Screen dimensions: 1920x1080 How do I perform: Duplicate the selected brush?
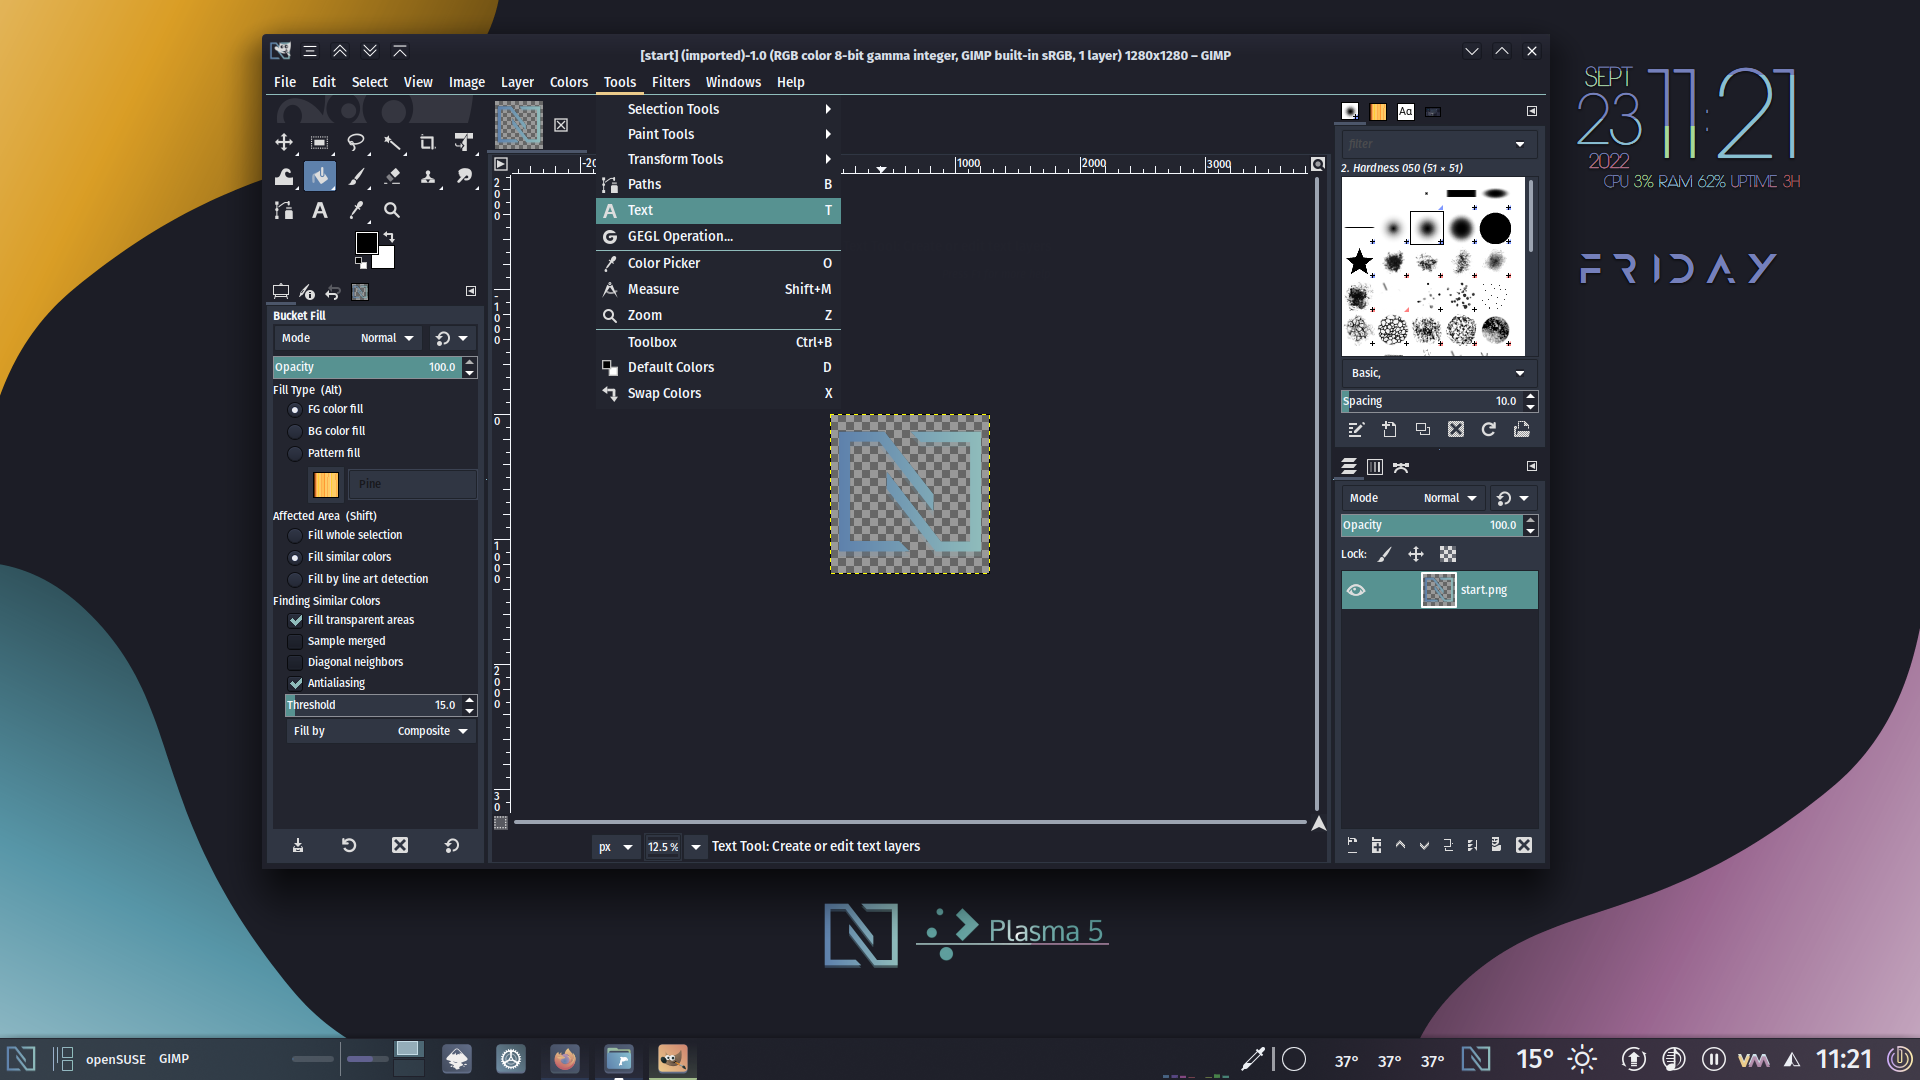[1423, 429]
